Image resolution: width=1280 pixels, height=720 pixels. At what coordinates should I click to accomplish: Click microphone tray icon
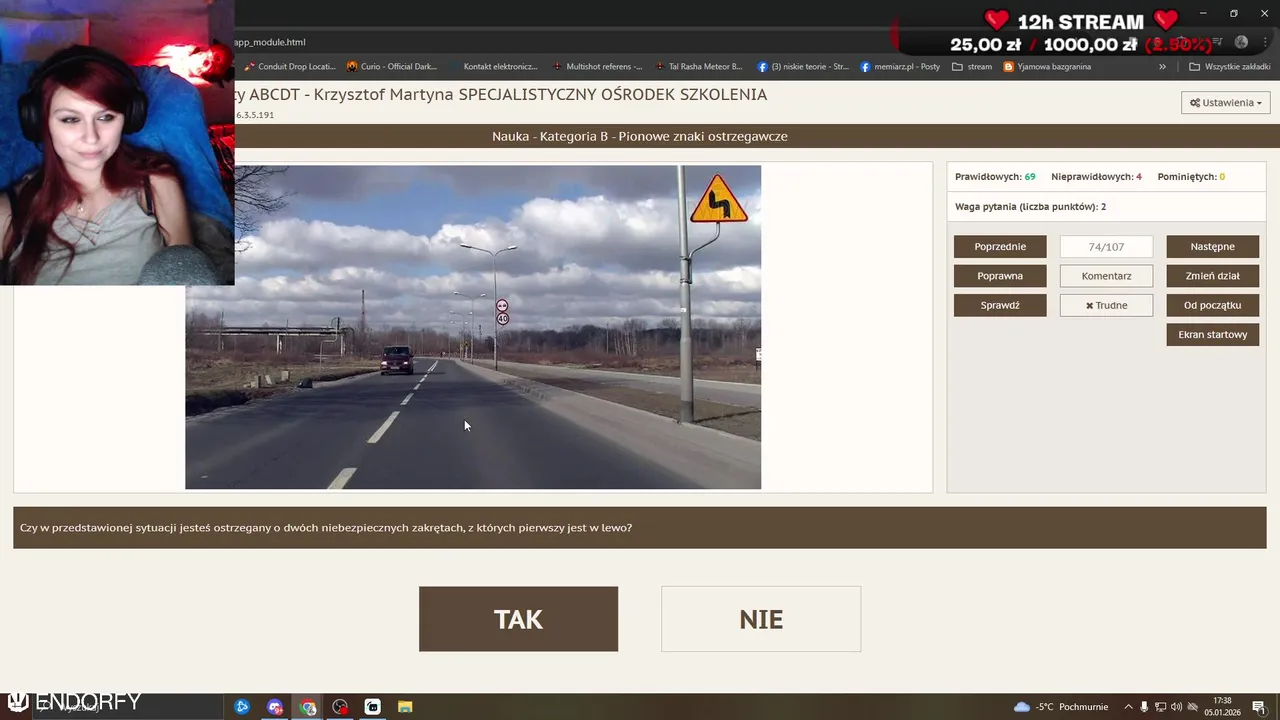pyautogui.click(x=1144, y=707)
